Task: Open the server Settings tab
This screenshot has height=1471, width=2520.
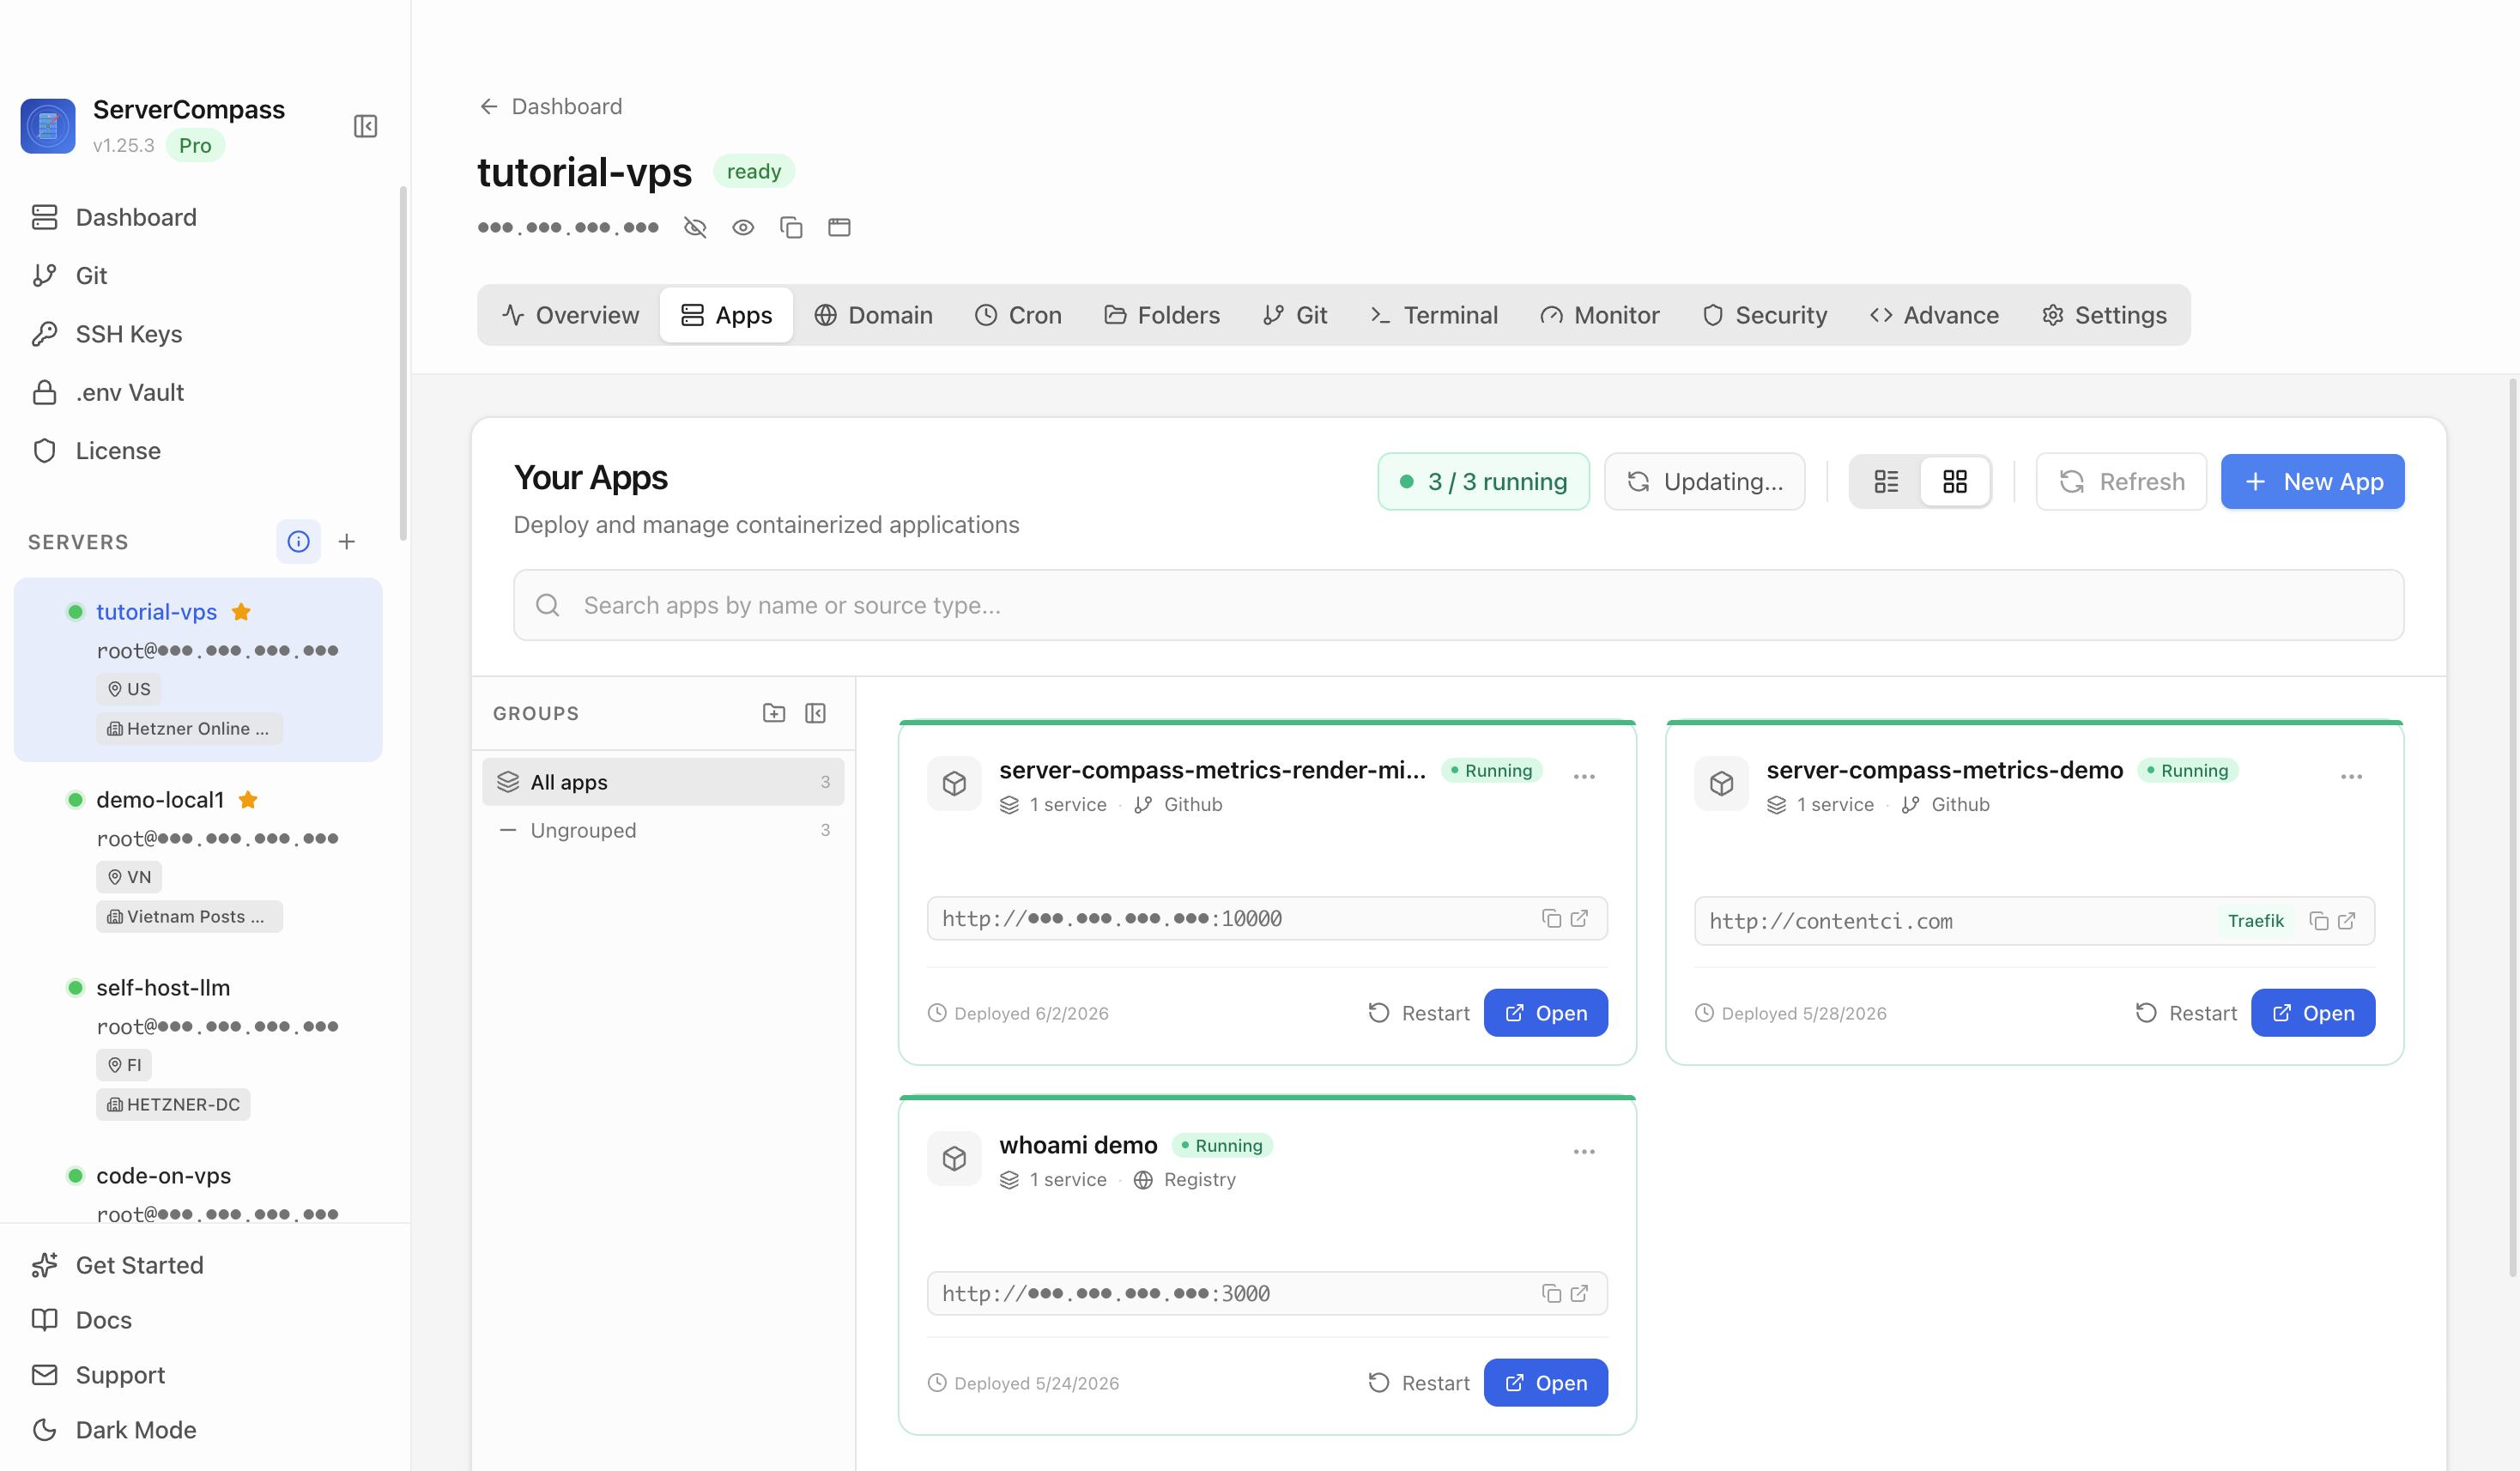Action: (x=2104, y=315)
